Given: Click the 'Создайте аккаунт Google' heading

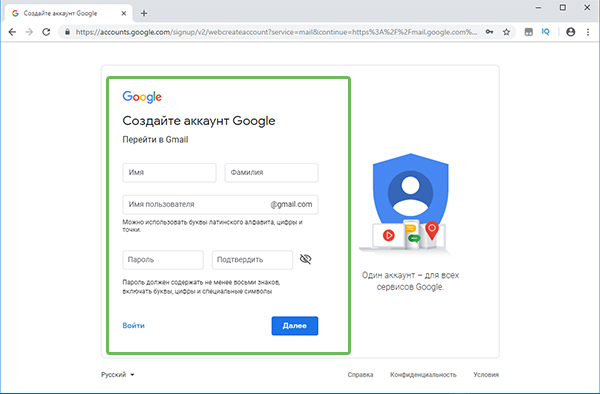Looking at the screenshot, I should (199, 121).
